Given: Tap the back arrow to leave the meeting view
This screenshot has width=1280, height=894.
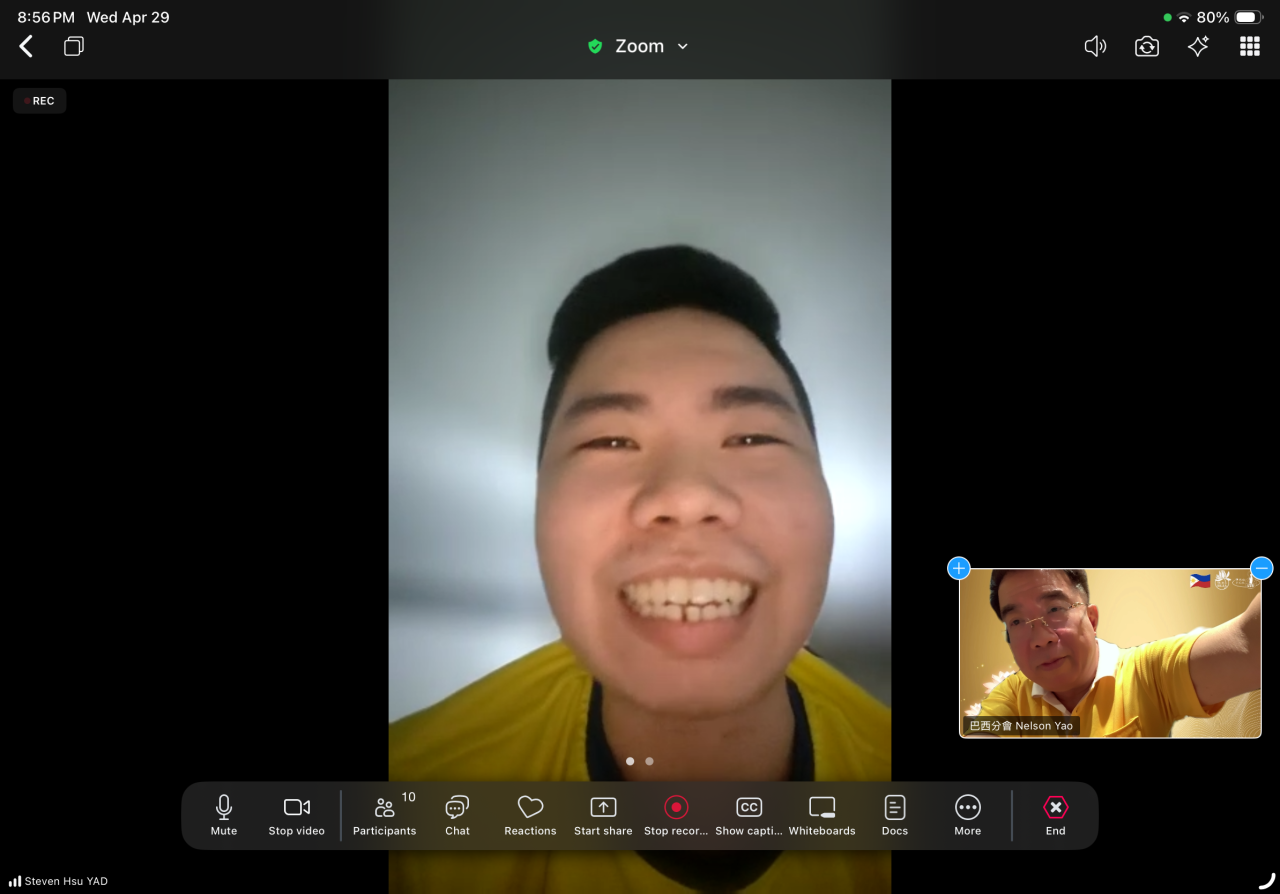Looking at the screenshot, I should click(27, 46).
